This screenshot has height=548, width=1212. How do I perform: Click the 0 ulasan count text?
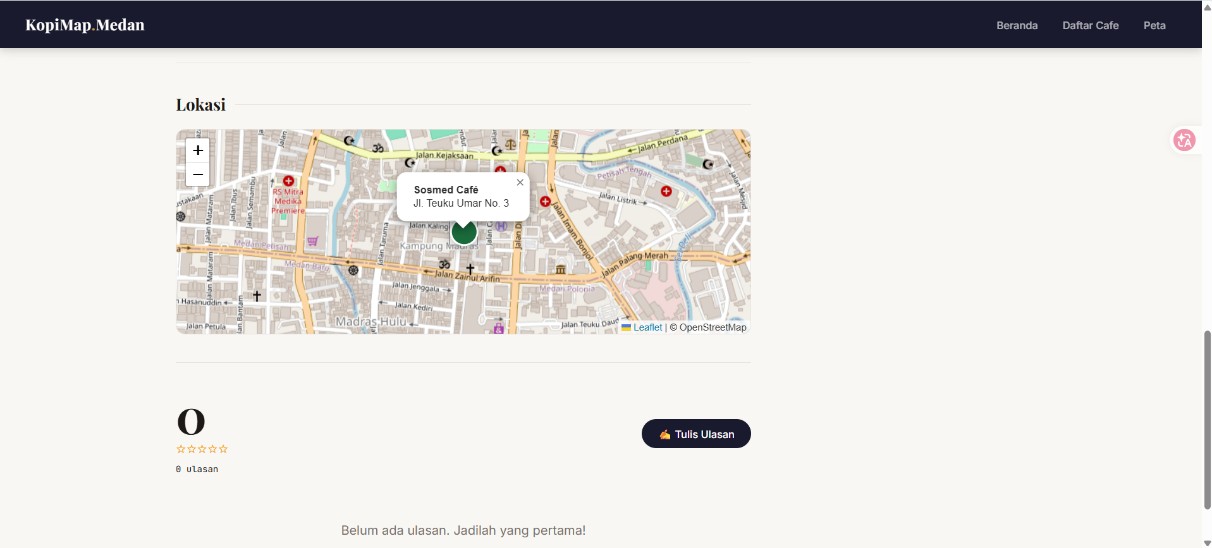tap(197, 468)
